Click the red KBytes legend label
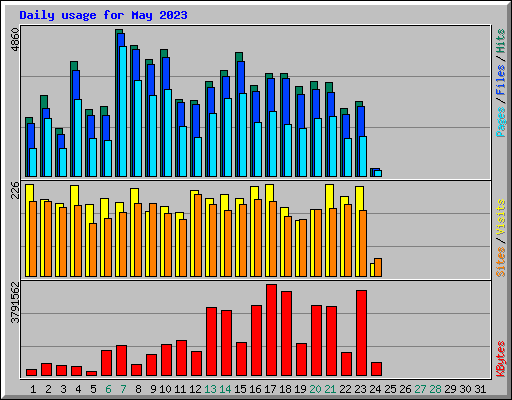 pos(501,359)
